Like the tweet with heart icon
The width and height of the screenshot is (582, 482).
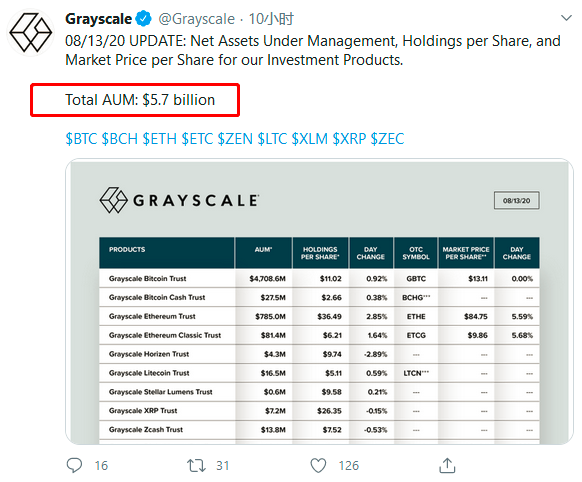(318, 465)
